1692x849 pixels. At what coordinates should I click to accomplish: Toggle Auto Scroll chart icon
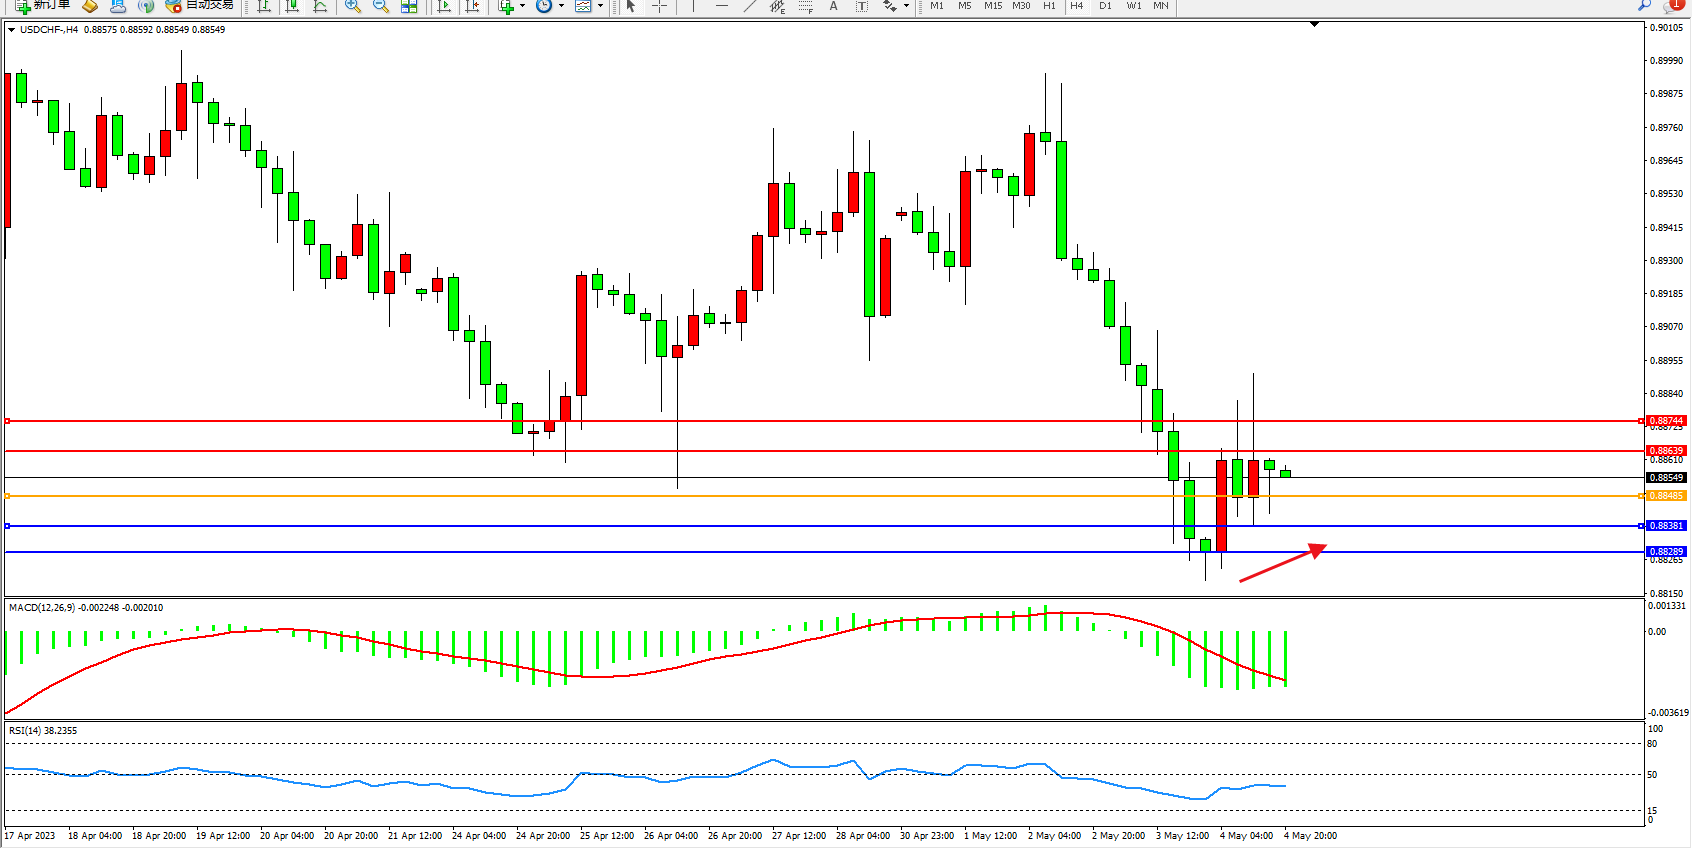[445, 6]
